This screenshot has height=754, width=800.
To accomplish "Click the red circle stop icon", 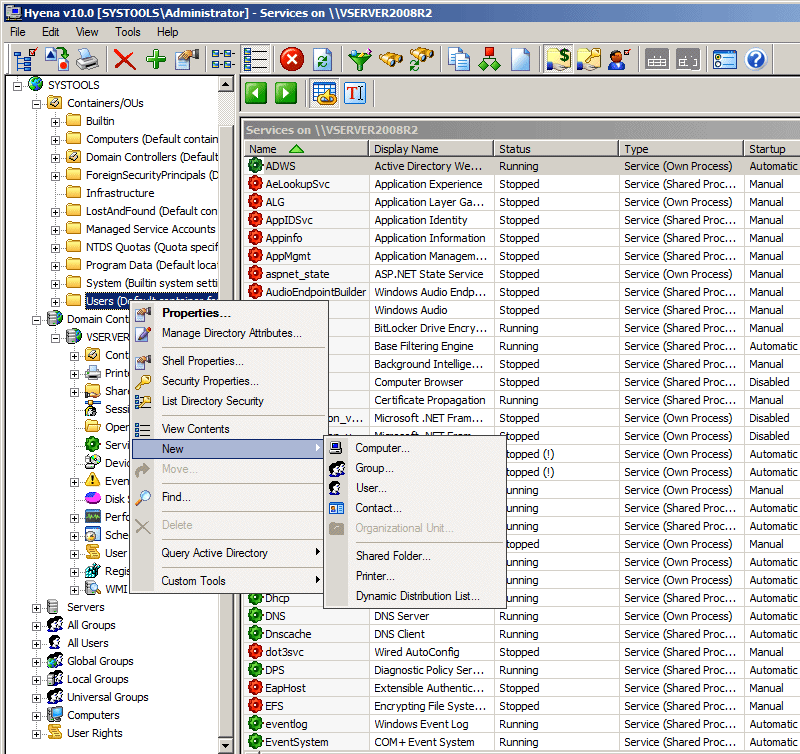I will pos(291,59).
